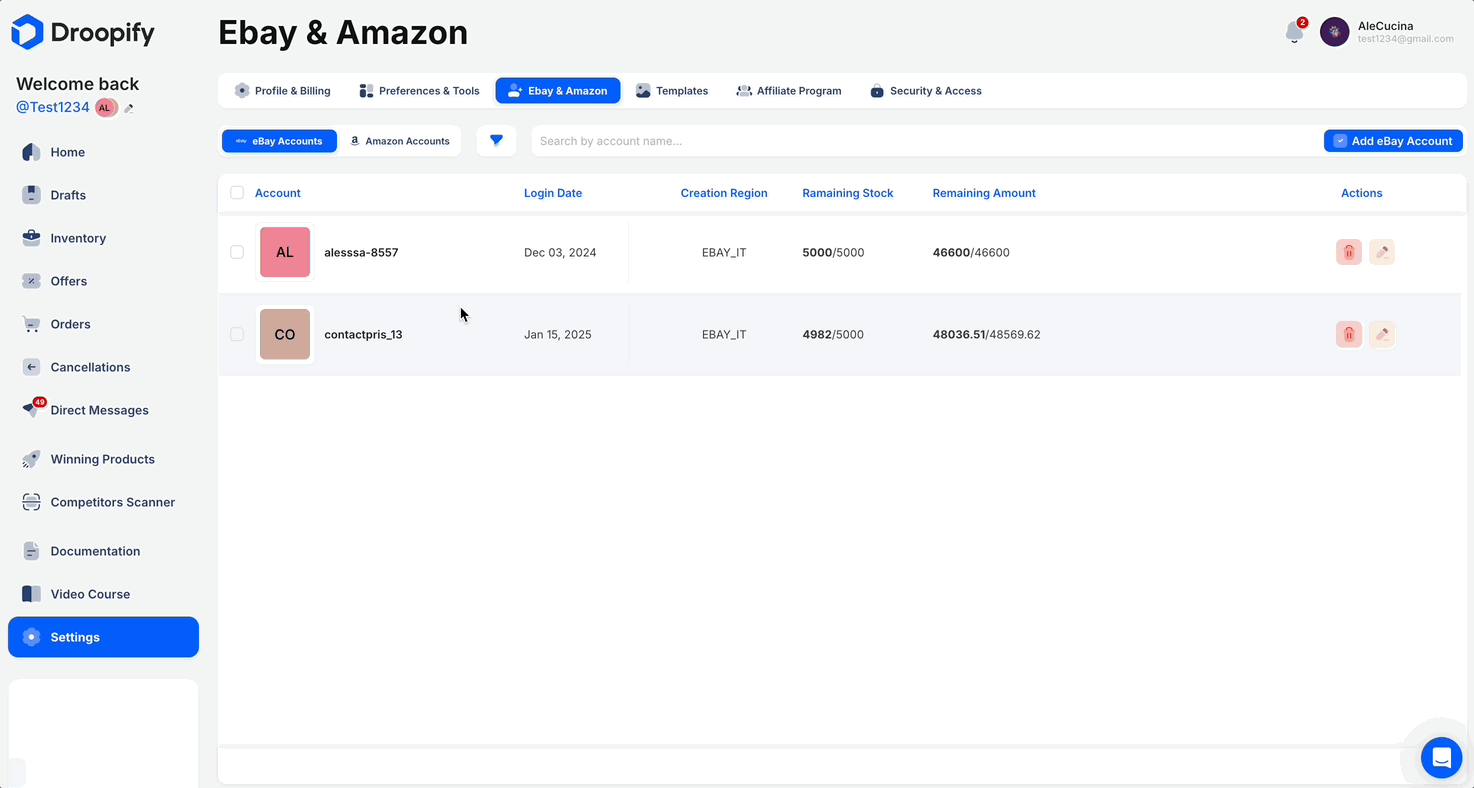This screenshot has height=788, width=1474.
Task: Edit the contactpris_13 account
Action: point(1382,334)
